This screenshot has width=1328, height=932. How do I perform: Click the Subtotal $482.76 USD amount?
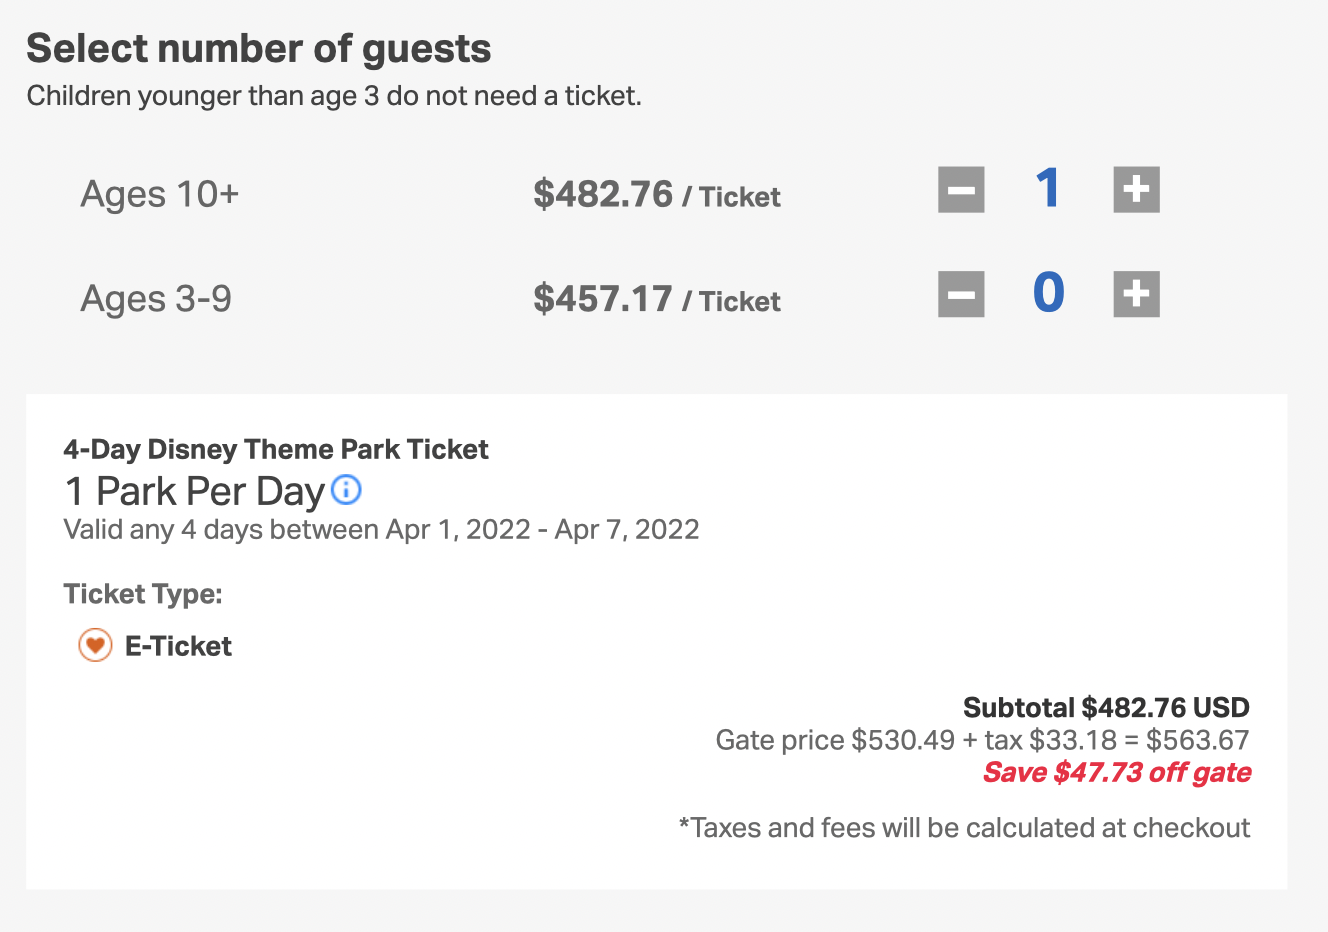(1106, 708)
